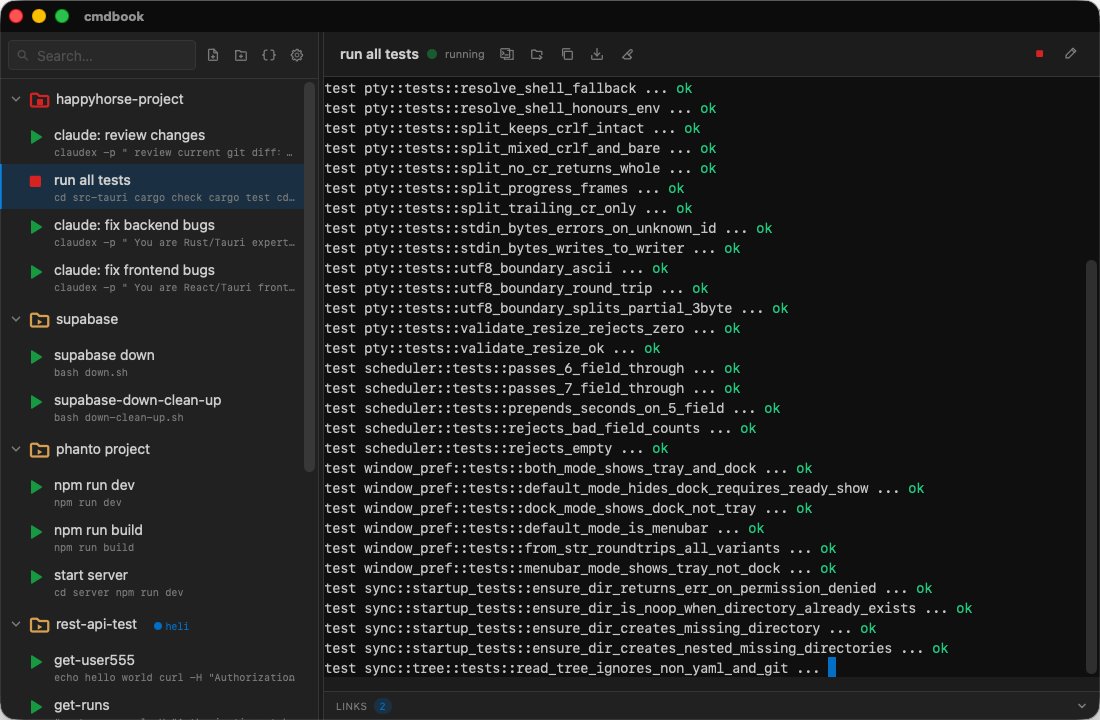Select 'npm run dev' command
This screenshot has width=1100, height=720.
click(153, 492)
